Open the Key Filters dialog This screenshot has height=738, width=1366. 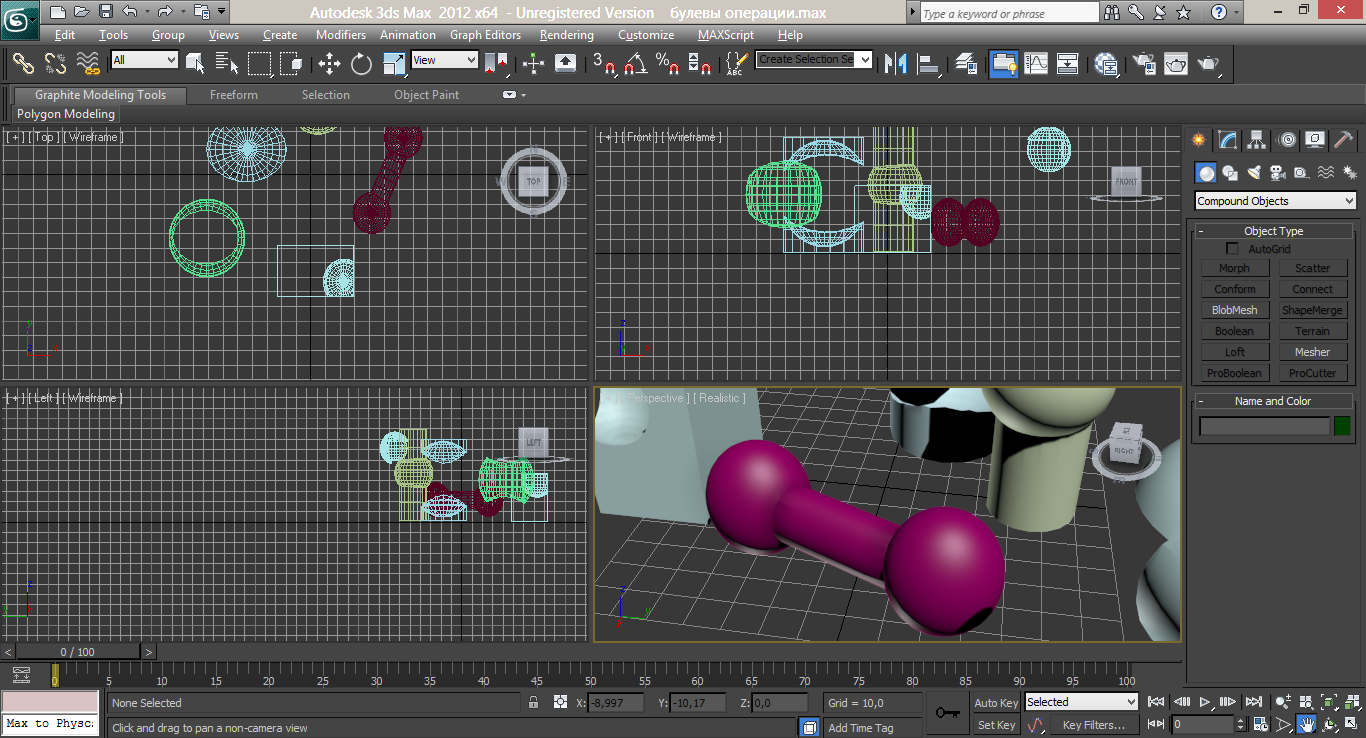(x=1093, y=725)
